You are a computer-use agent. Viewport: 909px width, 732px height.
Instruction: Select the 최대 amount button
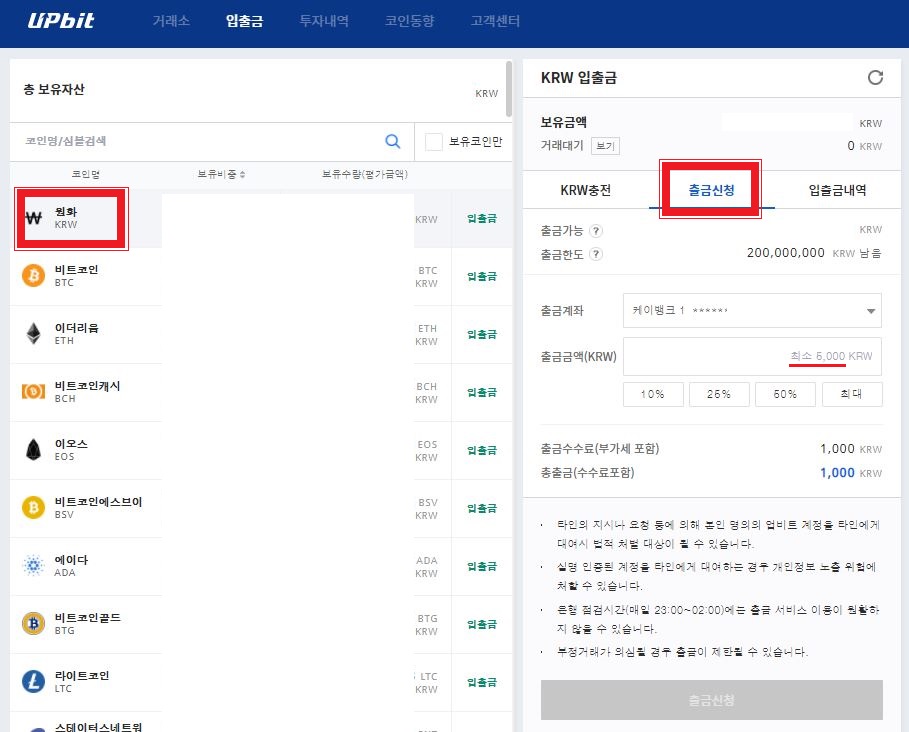[x=852, y=394]
